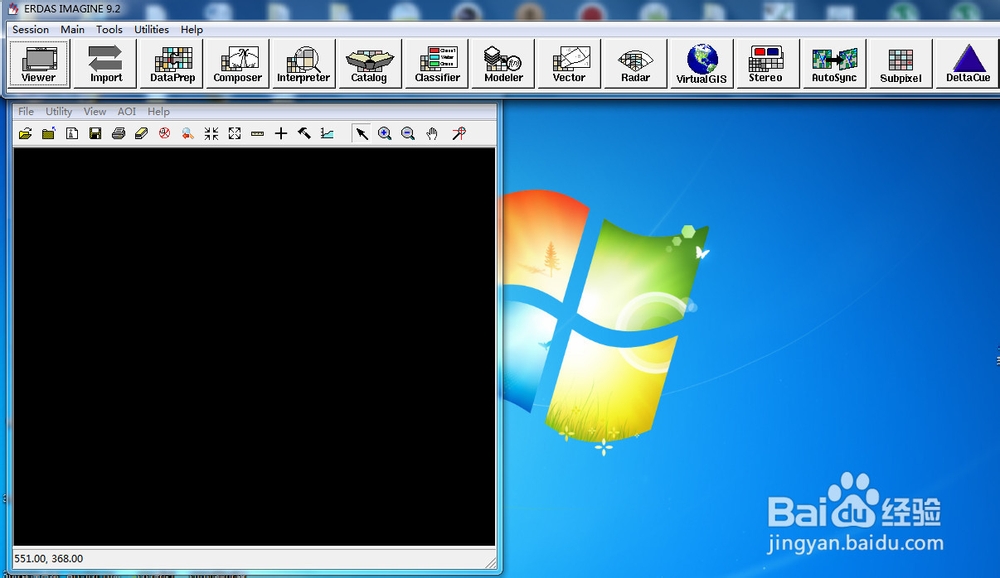Screen dimensions: 1000x578
Task: Select the zoom in magnifier tool
Action: tap(385, 133)
